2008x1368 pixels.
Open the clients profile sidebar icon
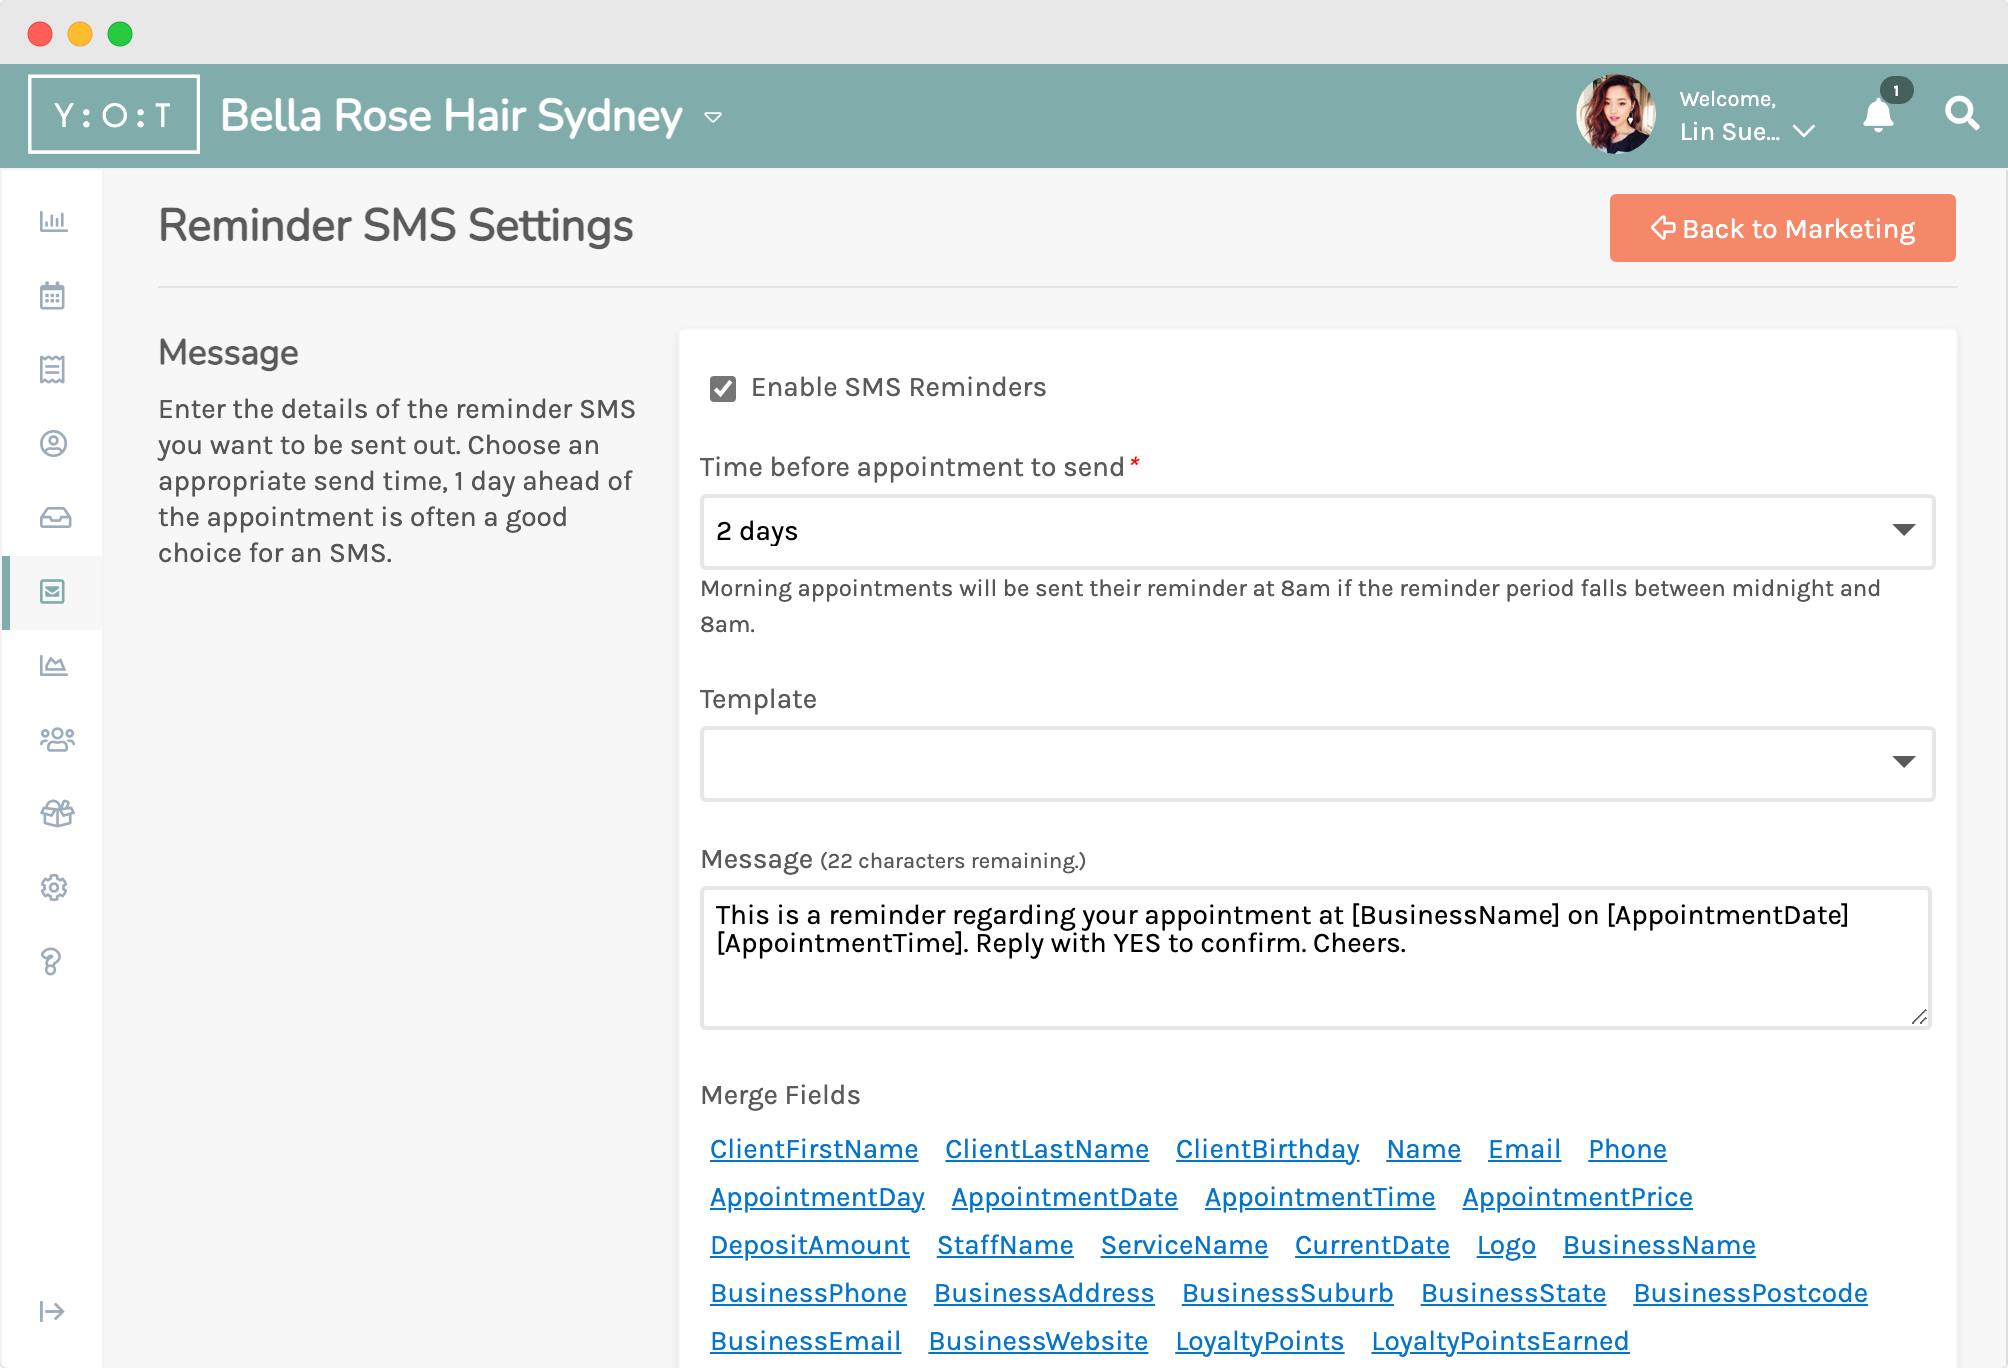(x=53, y=443)
